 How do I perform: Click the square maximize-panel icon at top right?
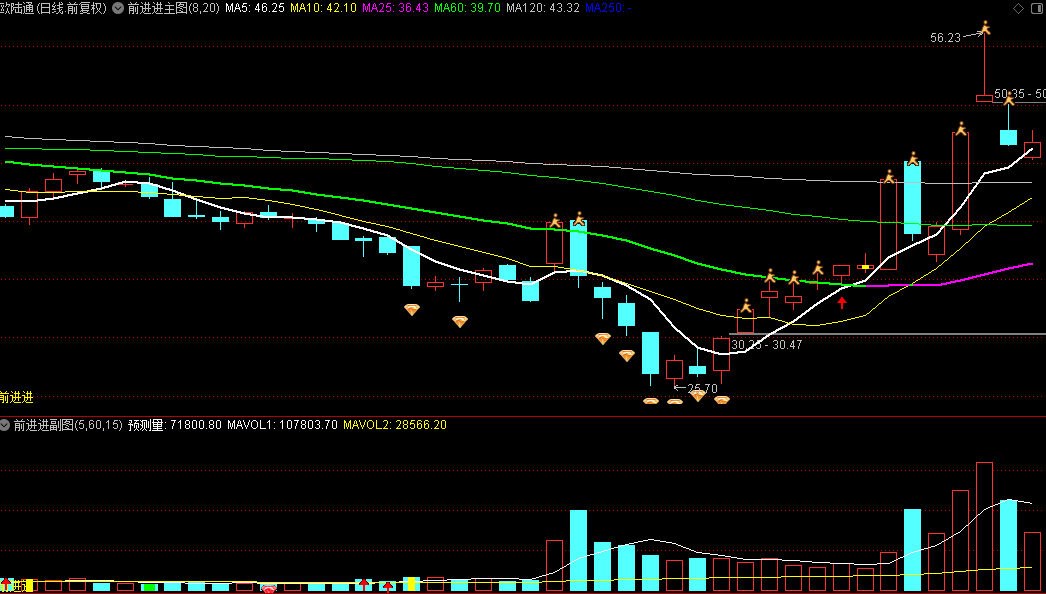[x=1036, y=8]
